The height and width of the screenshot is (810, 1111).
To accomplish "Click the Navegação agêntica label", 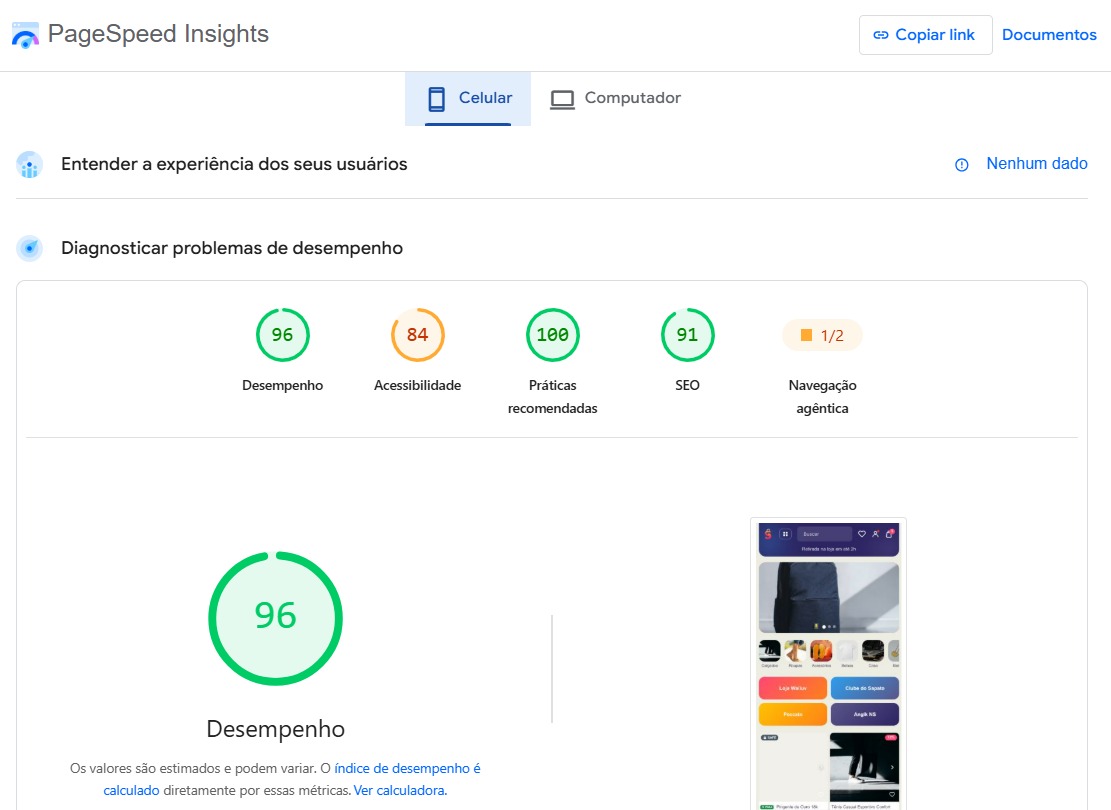I will tap(822, 397).
